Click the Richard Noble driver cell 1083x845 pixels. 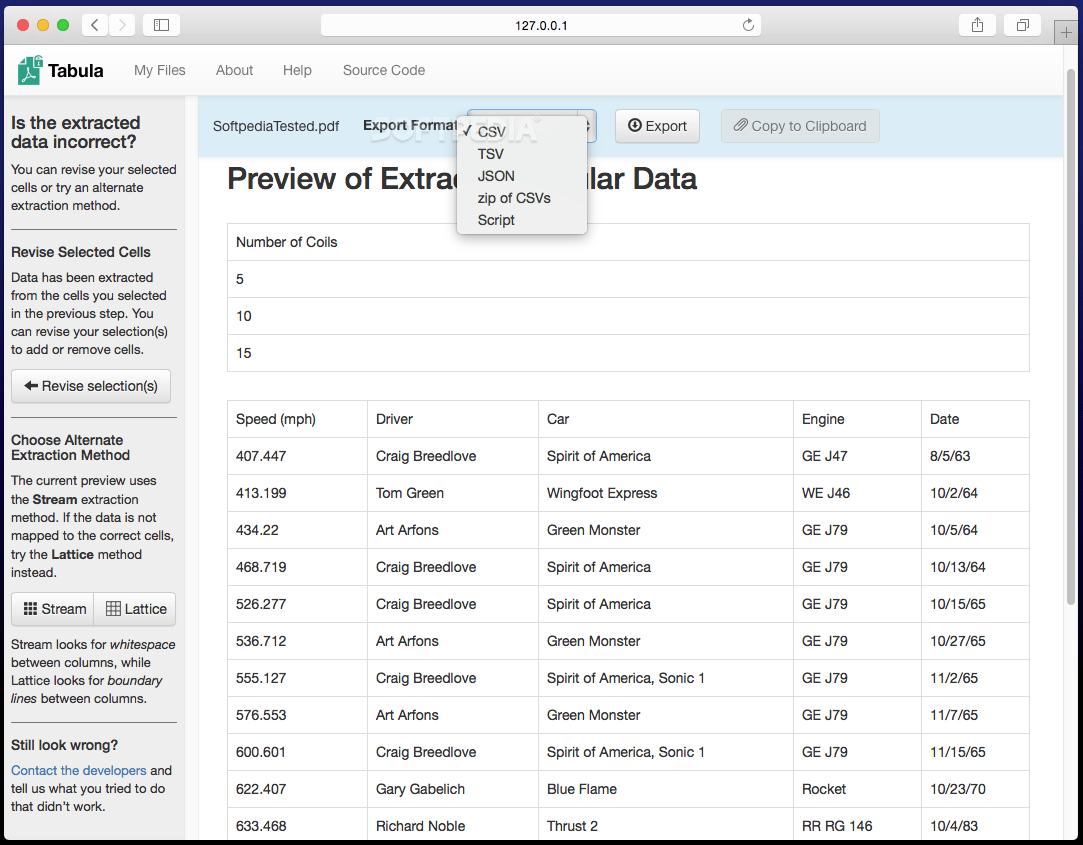[x=452, y=826]
